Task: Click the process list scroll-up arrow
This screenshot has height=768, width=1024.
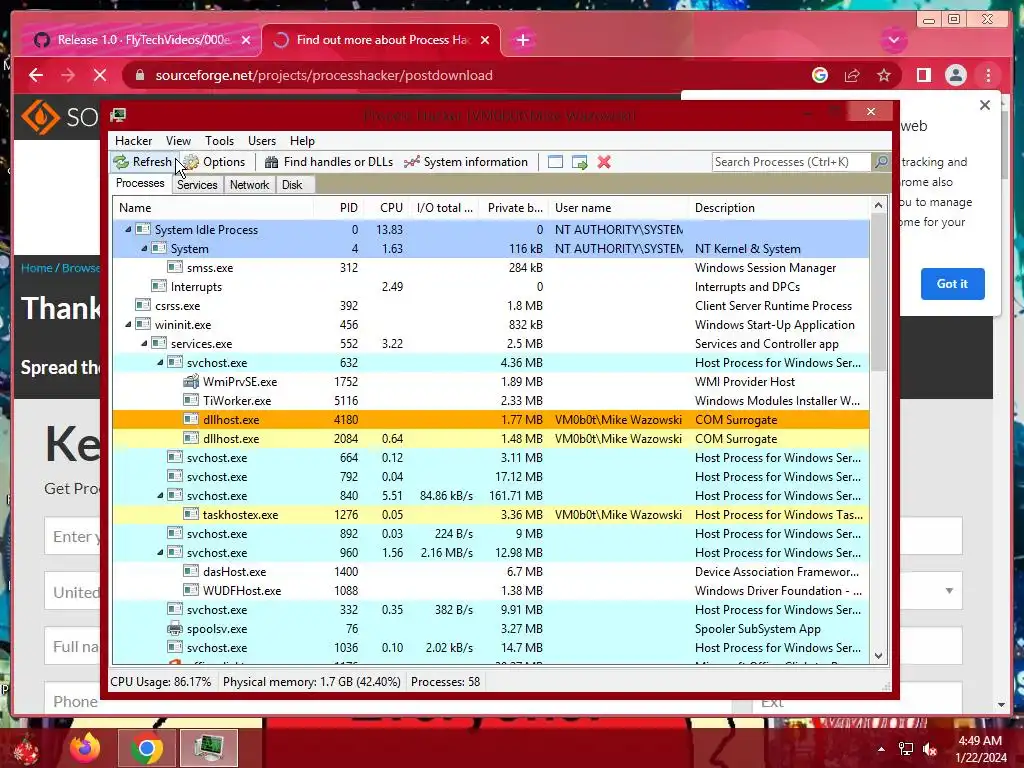Action: point(878,205)
